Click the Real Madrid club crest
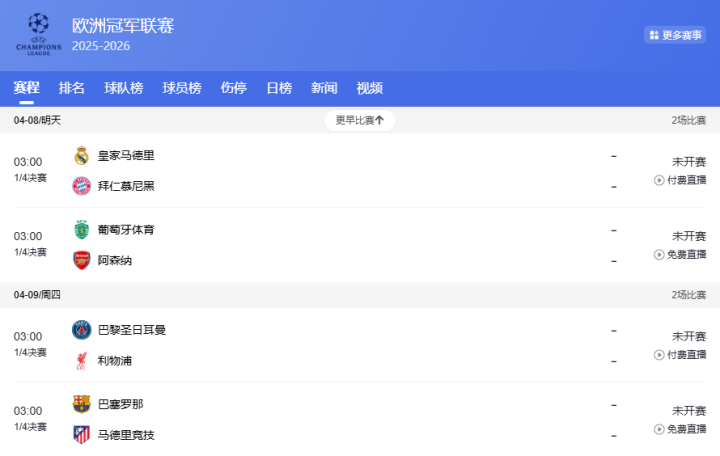720x456 pixels. point(82,155)
